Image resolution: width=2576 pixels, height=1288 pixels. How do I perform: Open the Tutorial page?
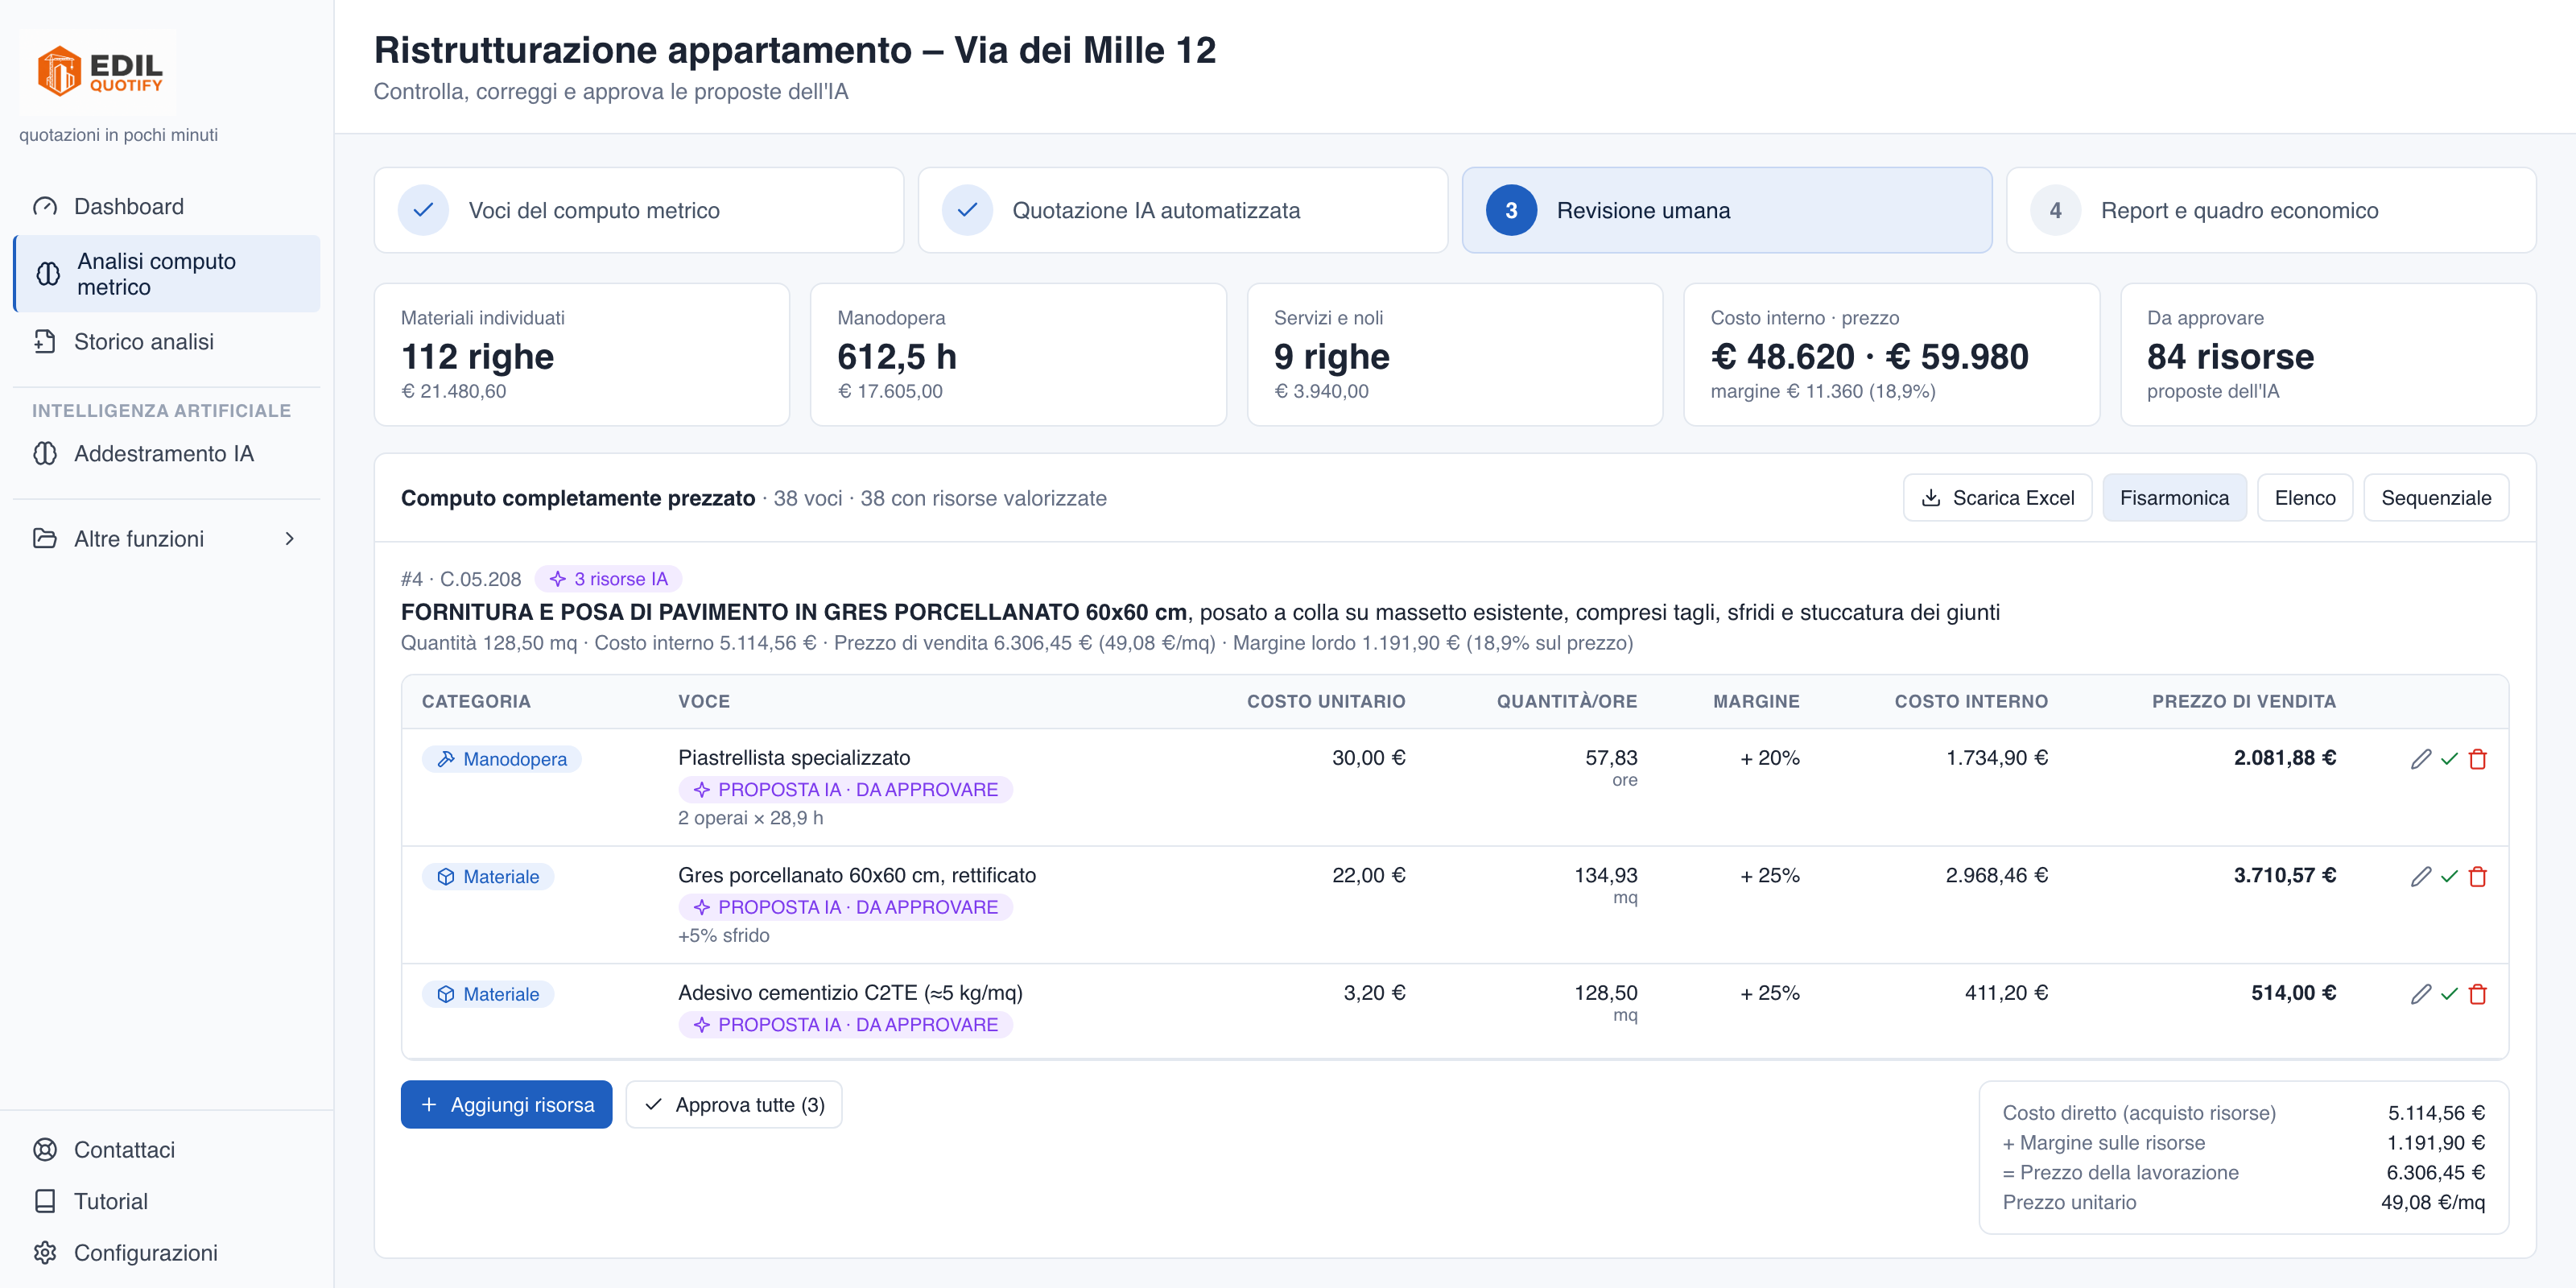(167, 1201)
